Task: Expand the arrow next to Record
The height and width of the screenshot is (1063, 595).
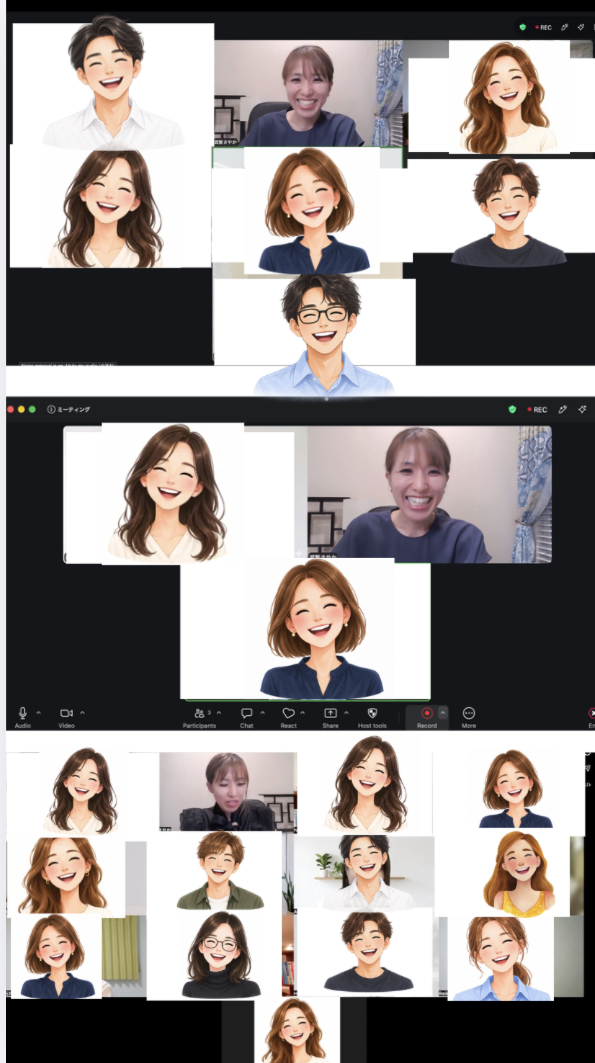Action: [443, 713]
